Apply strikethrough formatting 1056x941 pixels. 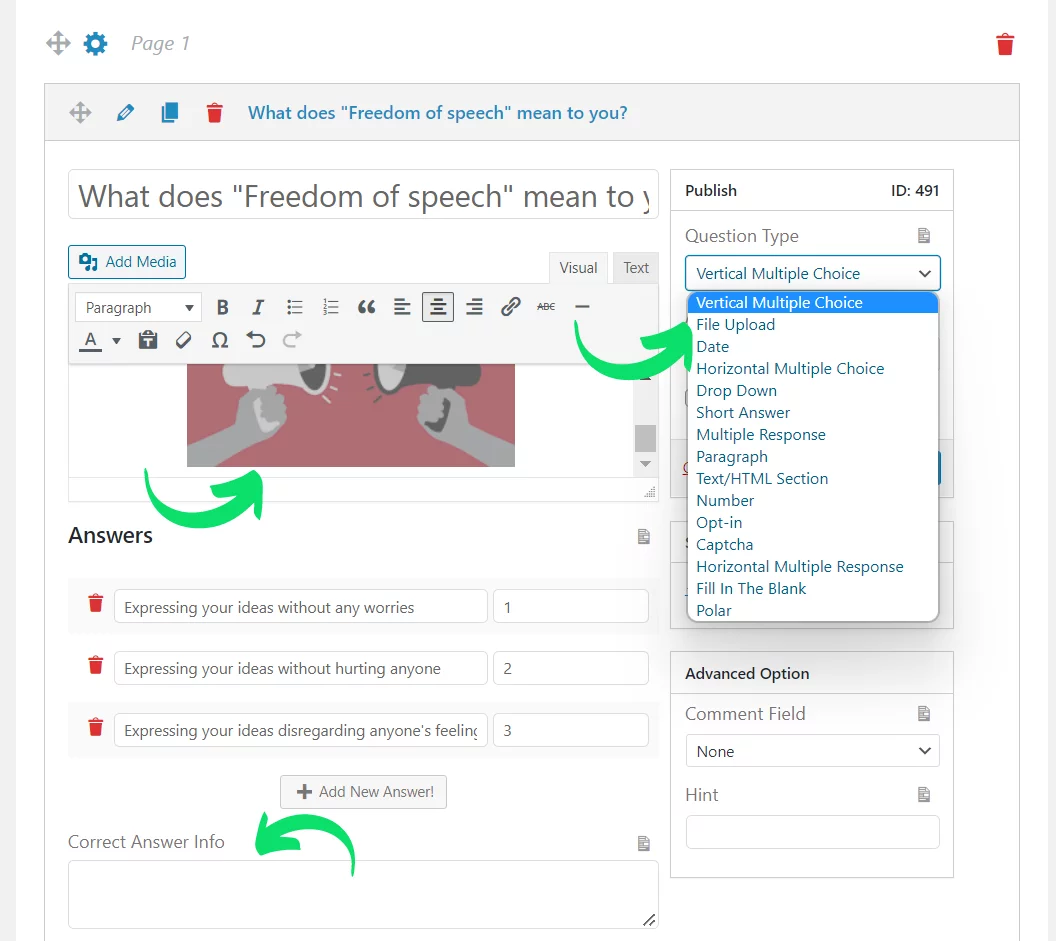546,307
